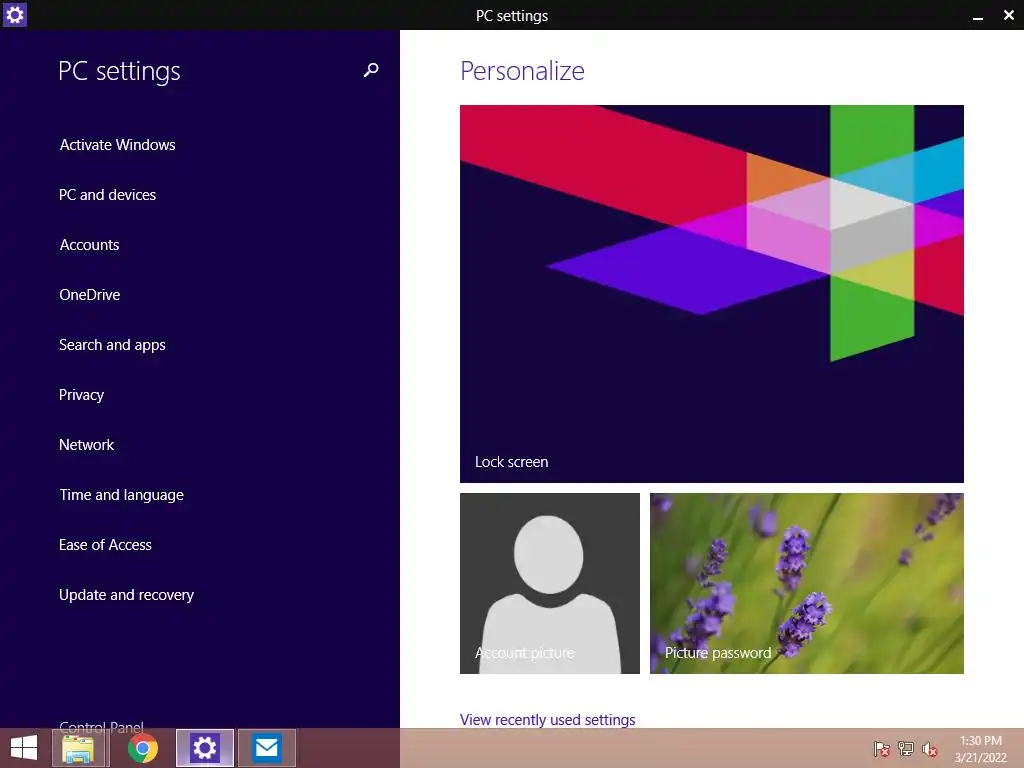Click the PC settings gear icon in title bar
This screenshot has height=768, width=1024.
[x=14, y=14]
